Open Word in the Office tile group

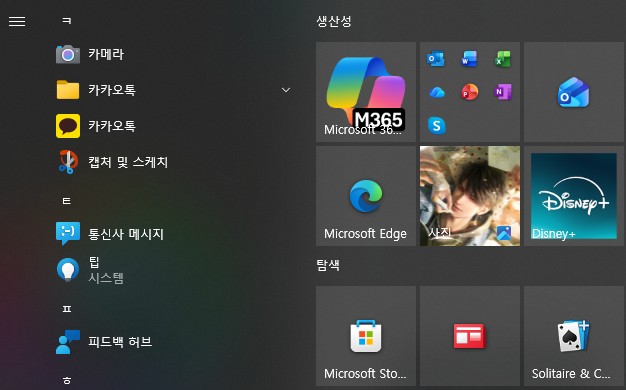pos(469,59)
